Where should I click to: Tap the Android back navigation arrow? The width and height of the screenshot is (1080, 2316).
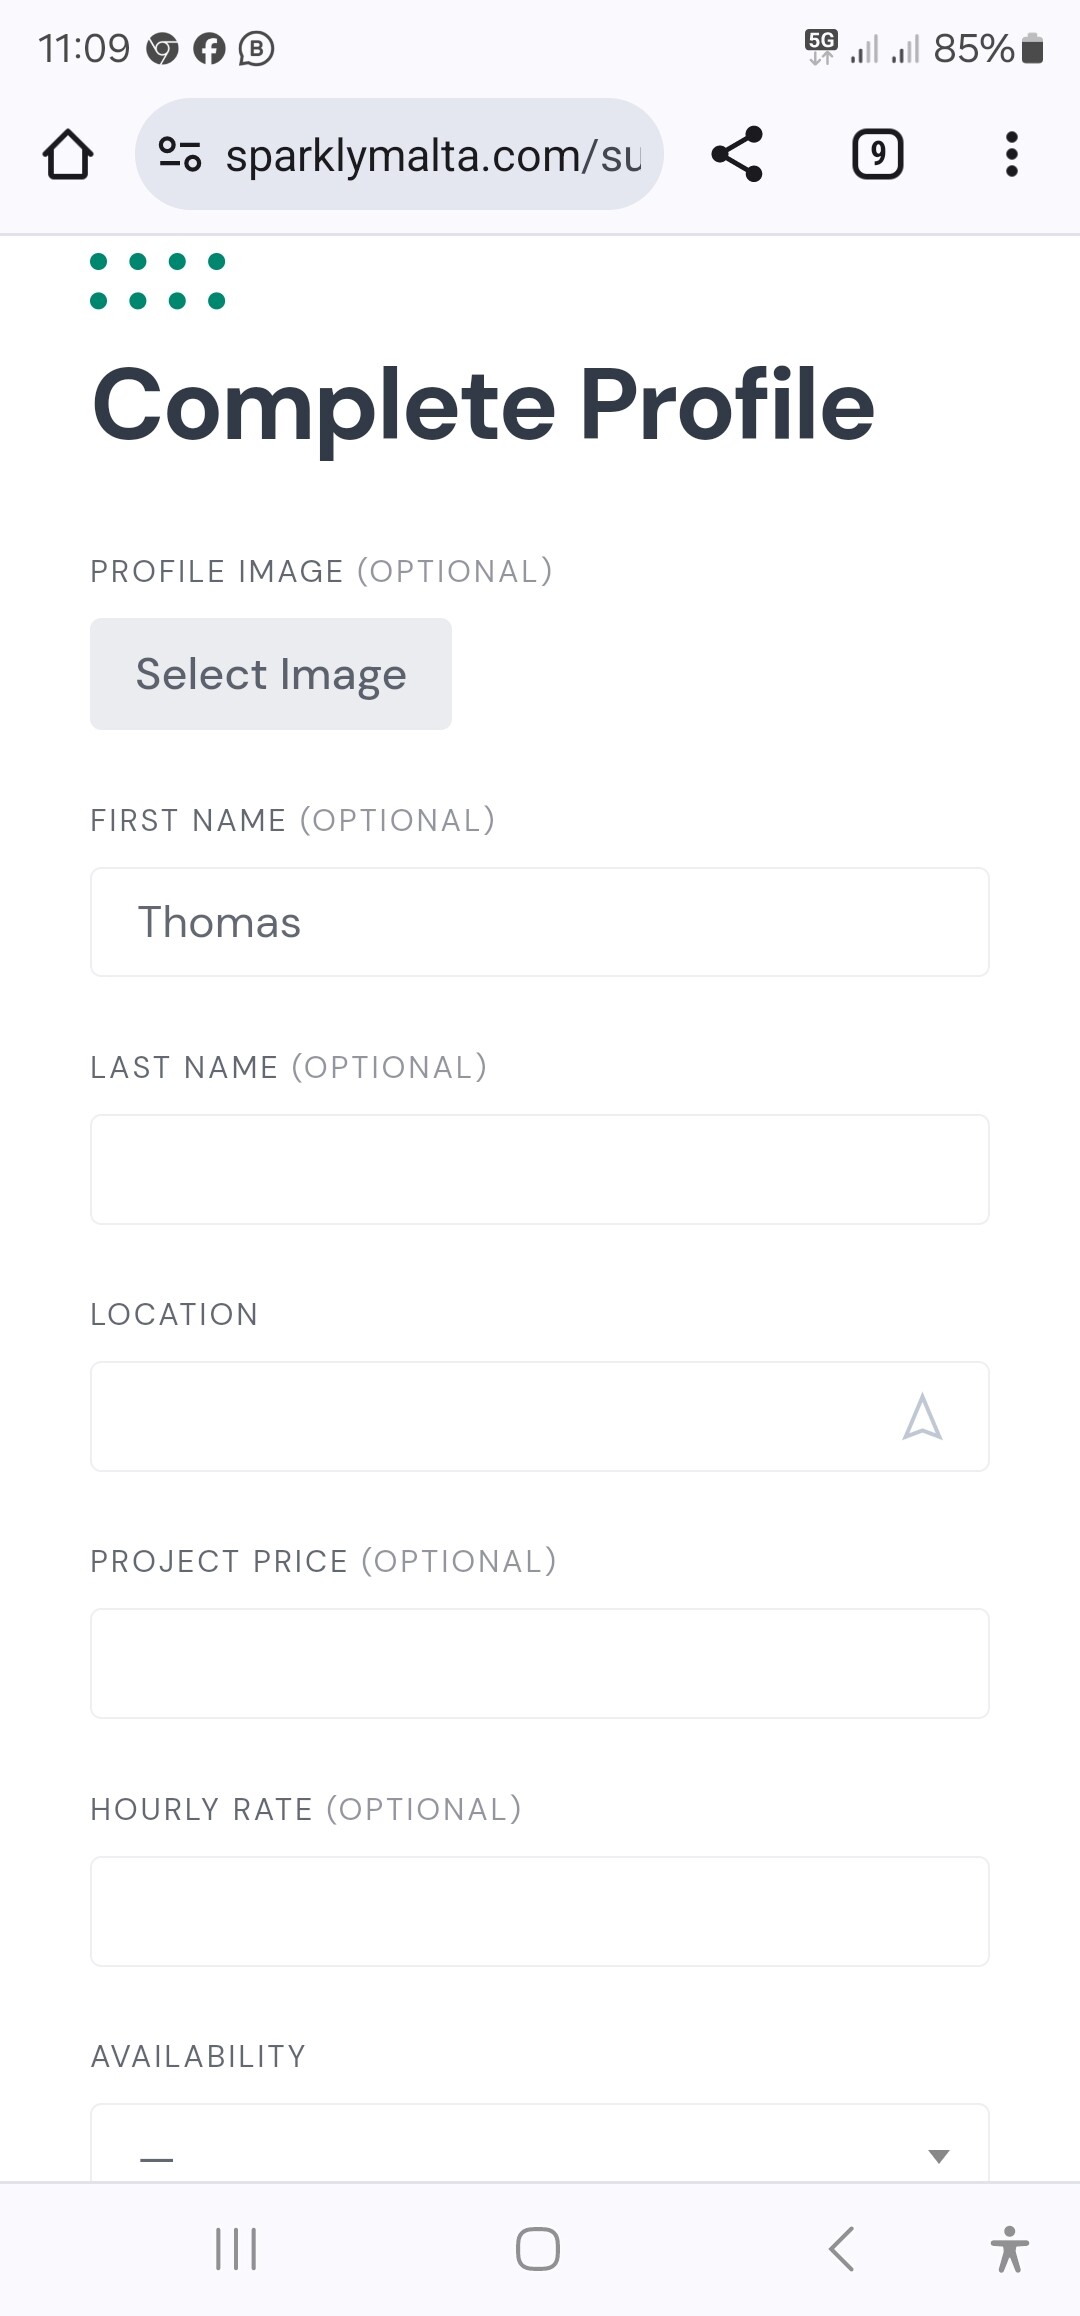click(842, 2249)
